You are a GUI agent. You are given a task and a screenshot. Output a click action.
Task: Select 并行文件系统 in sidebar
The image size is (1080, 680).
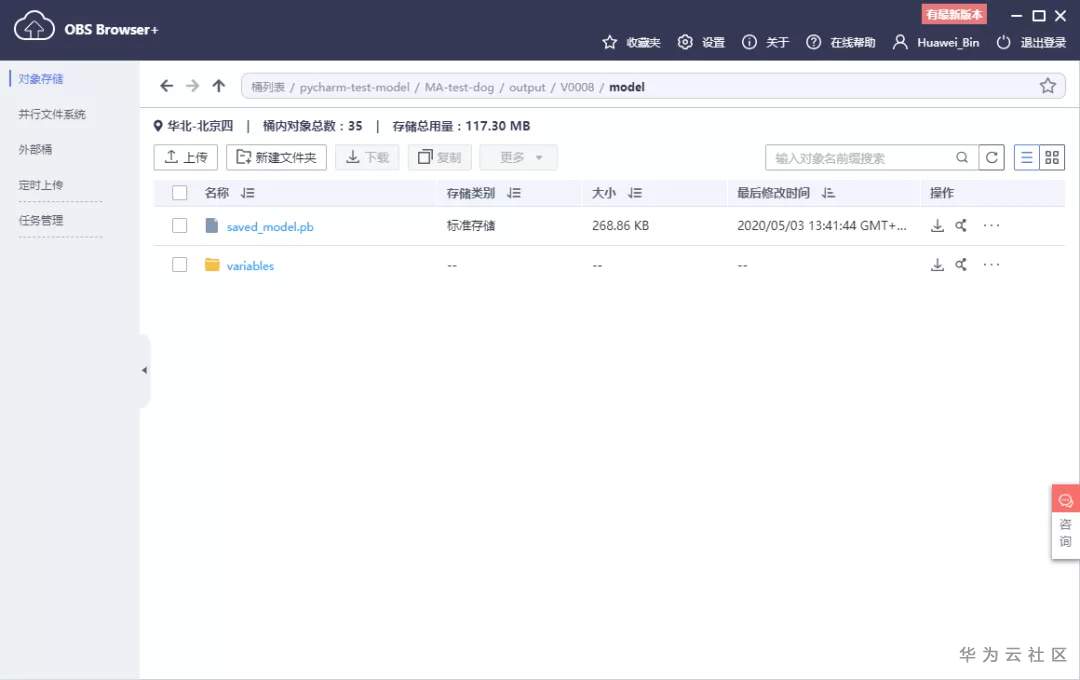pos(52,114)
